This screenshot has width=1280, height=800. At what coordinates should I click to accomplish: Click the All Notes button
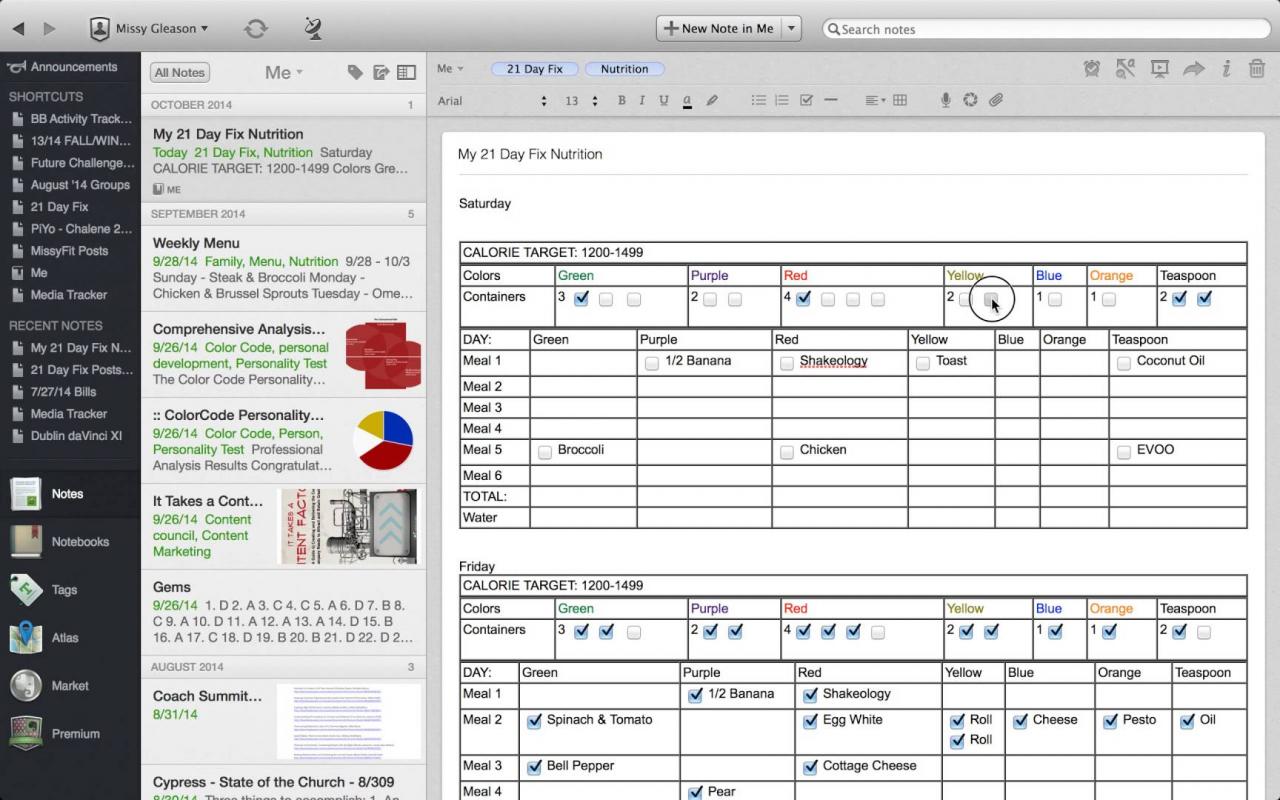point(180,72)
